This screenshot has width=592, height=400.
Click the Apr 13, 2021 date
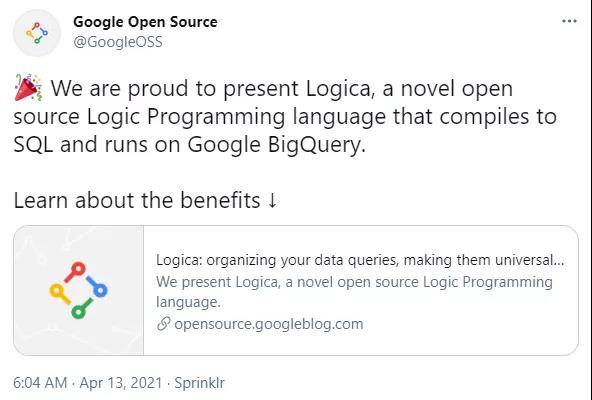point(121,383)
